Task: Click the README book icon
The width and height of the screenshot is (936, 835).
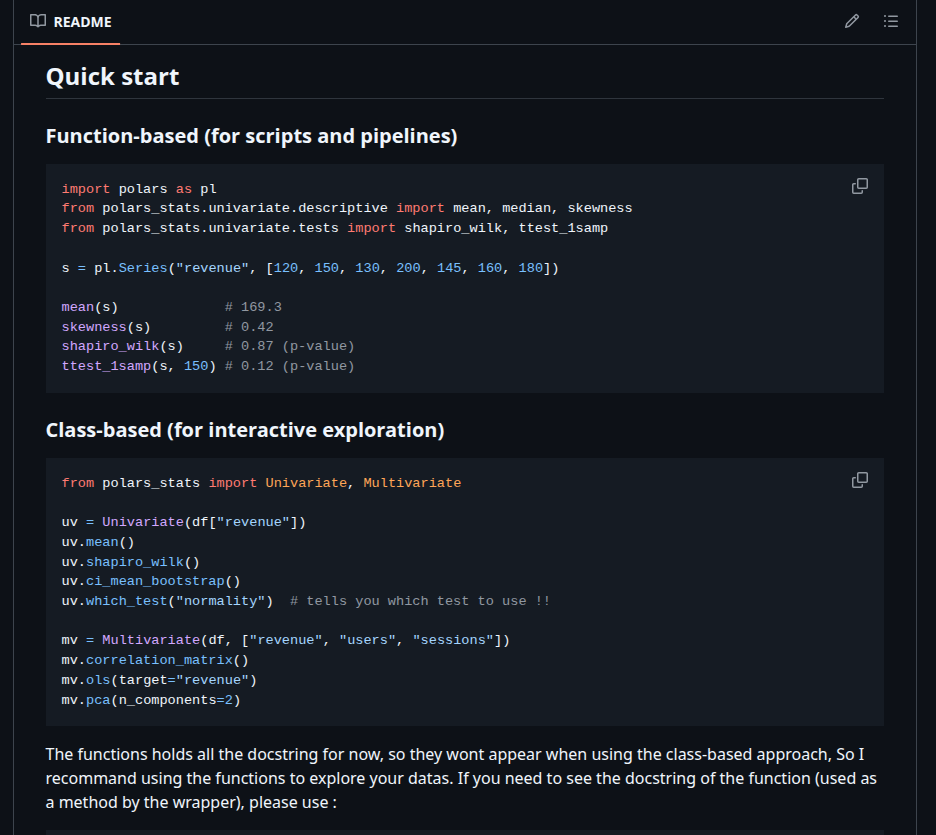Action: (38, 21)
